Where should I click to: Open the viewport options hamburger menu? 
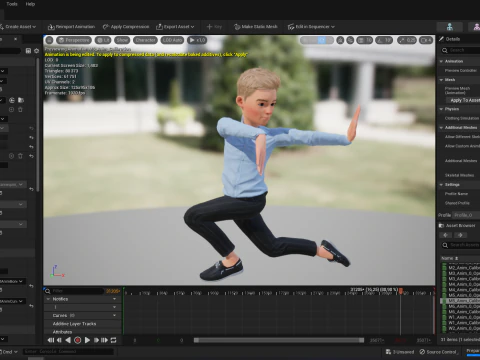[49, 40]
